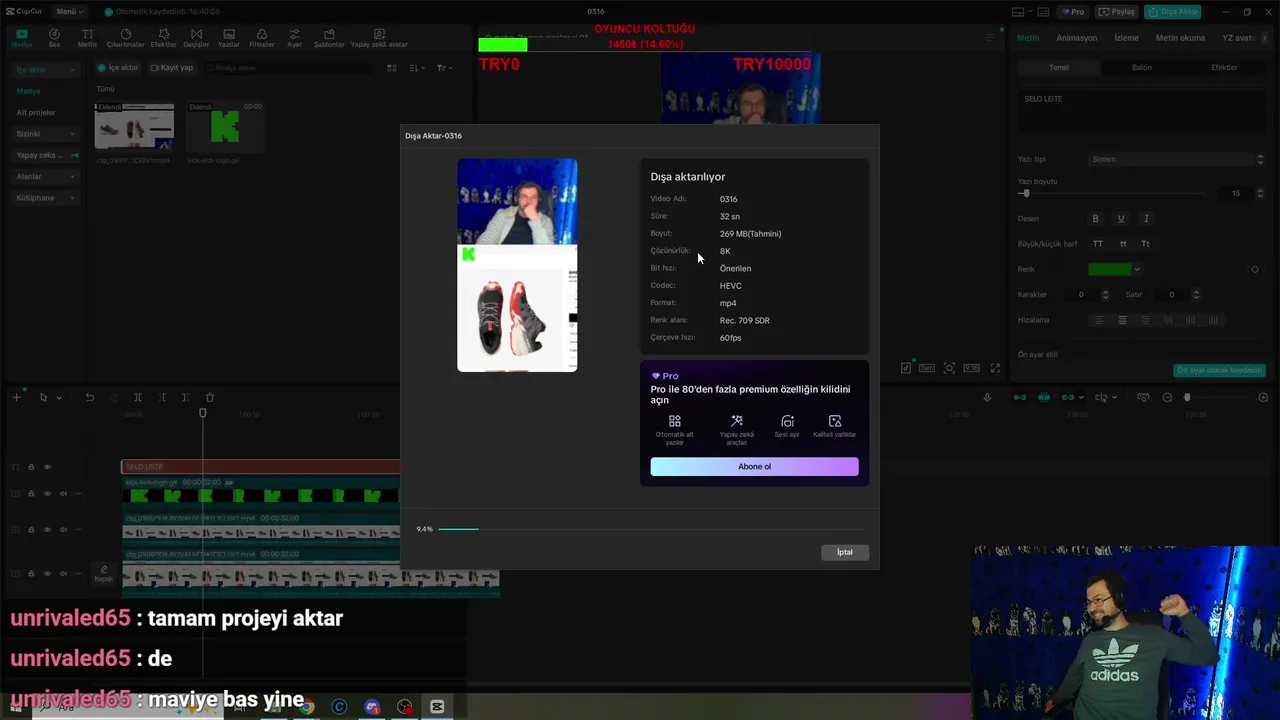Click Yapay zekâ araçları icon in Pro box

click(x=736, y=421)
